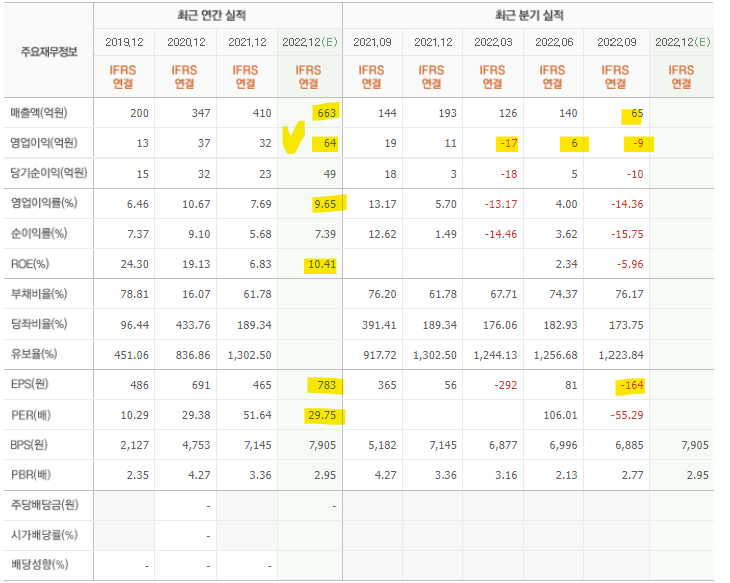Image resolution: width=730 pixels, height=583 pixels.
Task: Click the net profit value '49'
Action: coord(330,174)
